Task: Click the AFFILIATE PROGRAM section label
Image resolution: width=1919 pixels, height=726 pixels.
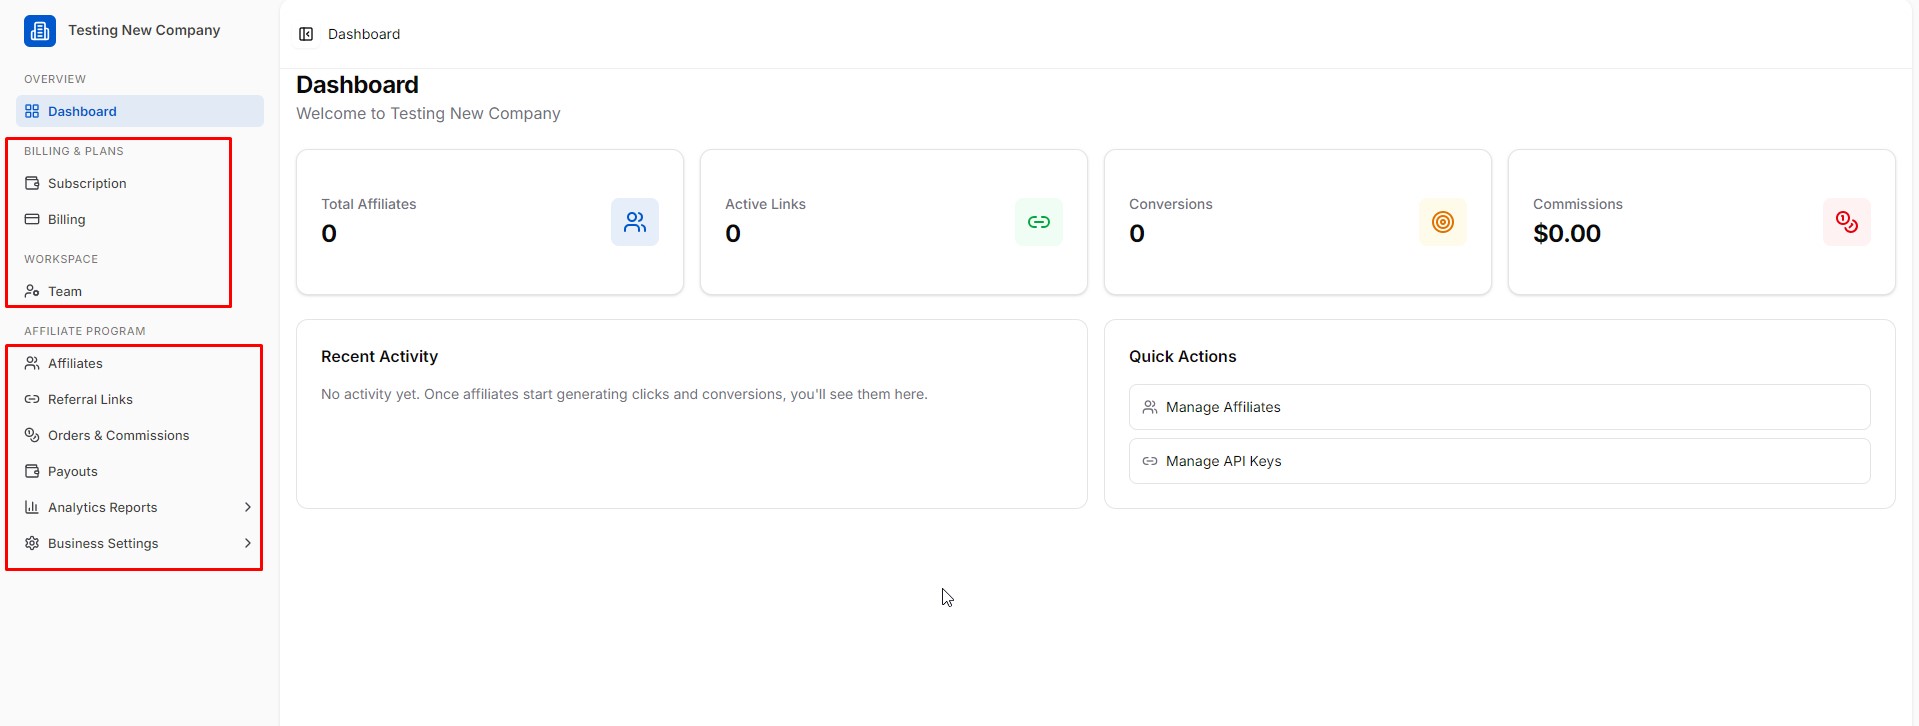Action: pos(85,331)
